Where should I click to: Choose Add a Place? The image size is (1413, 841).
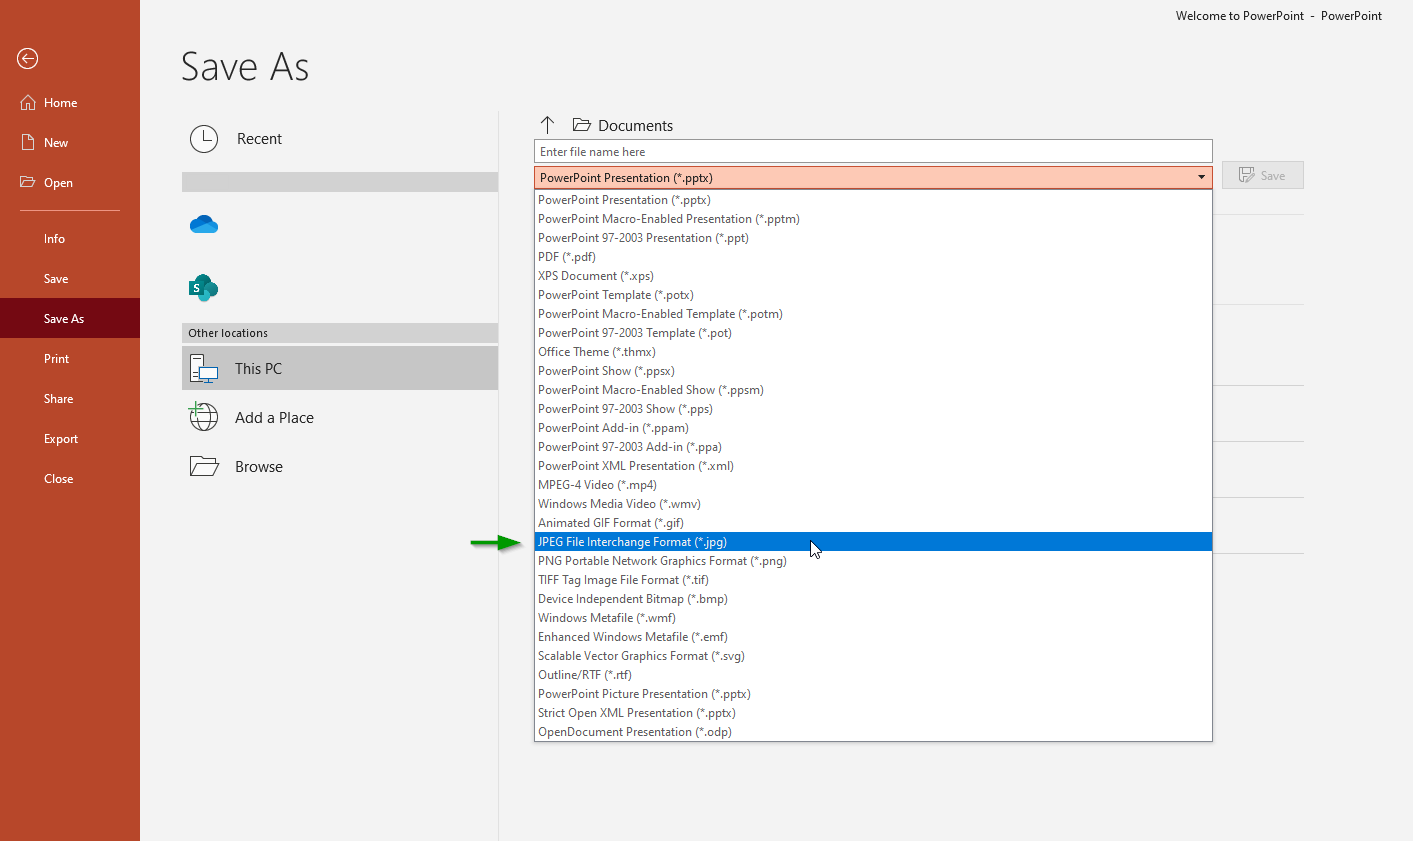click(340, 417)
